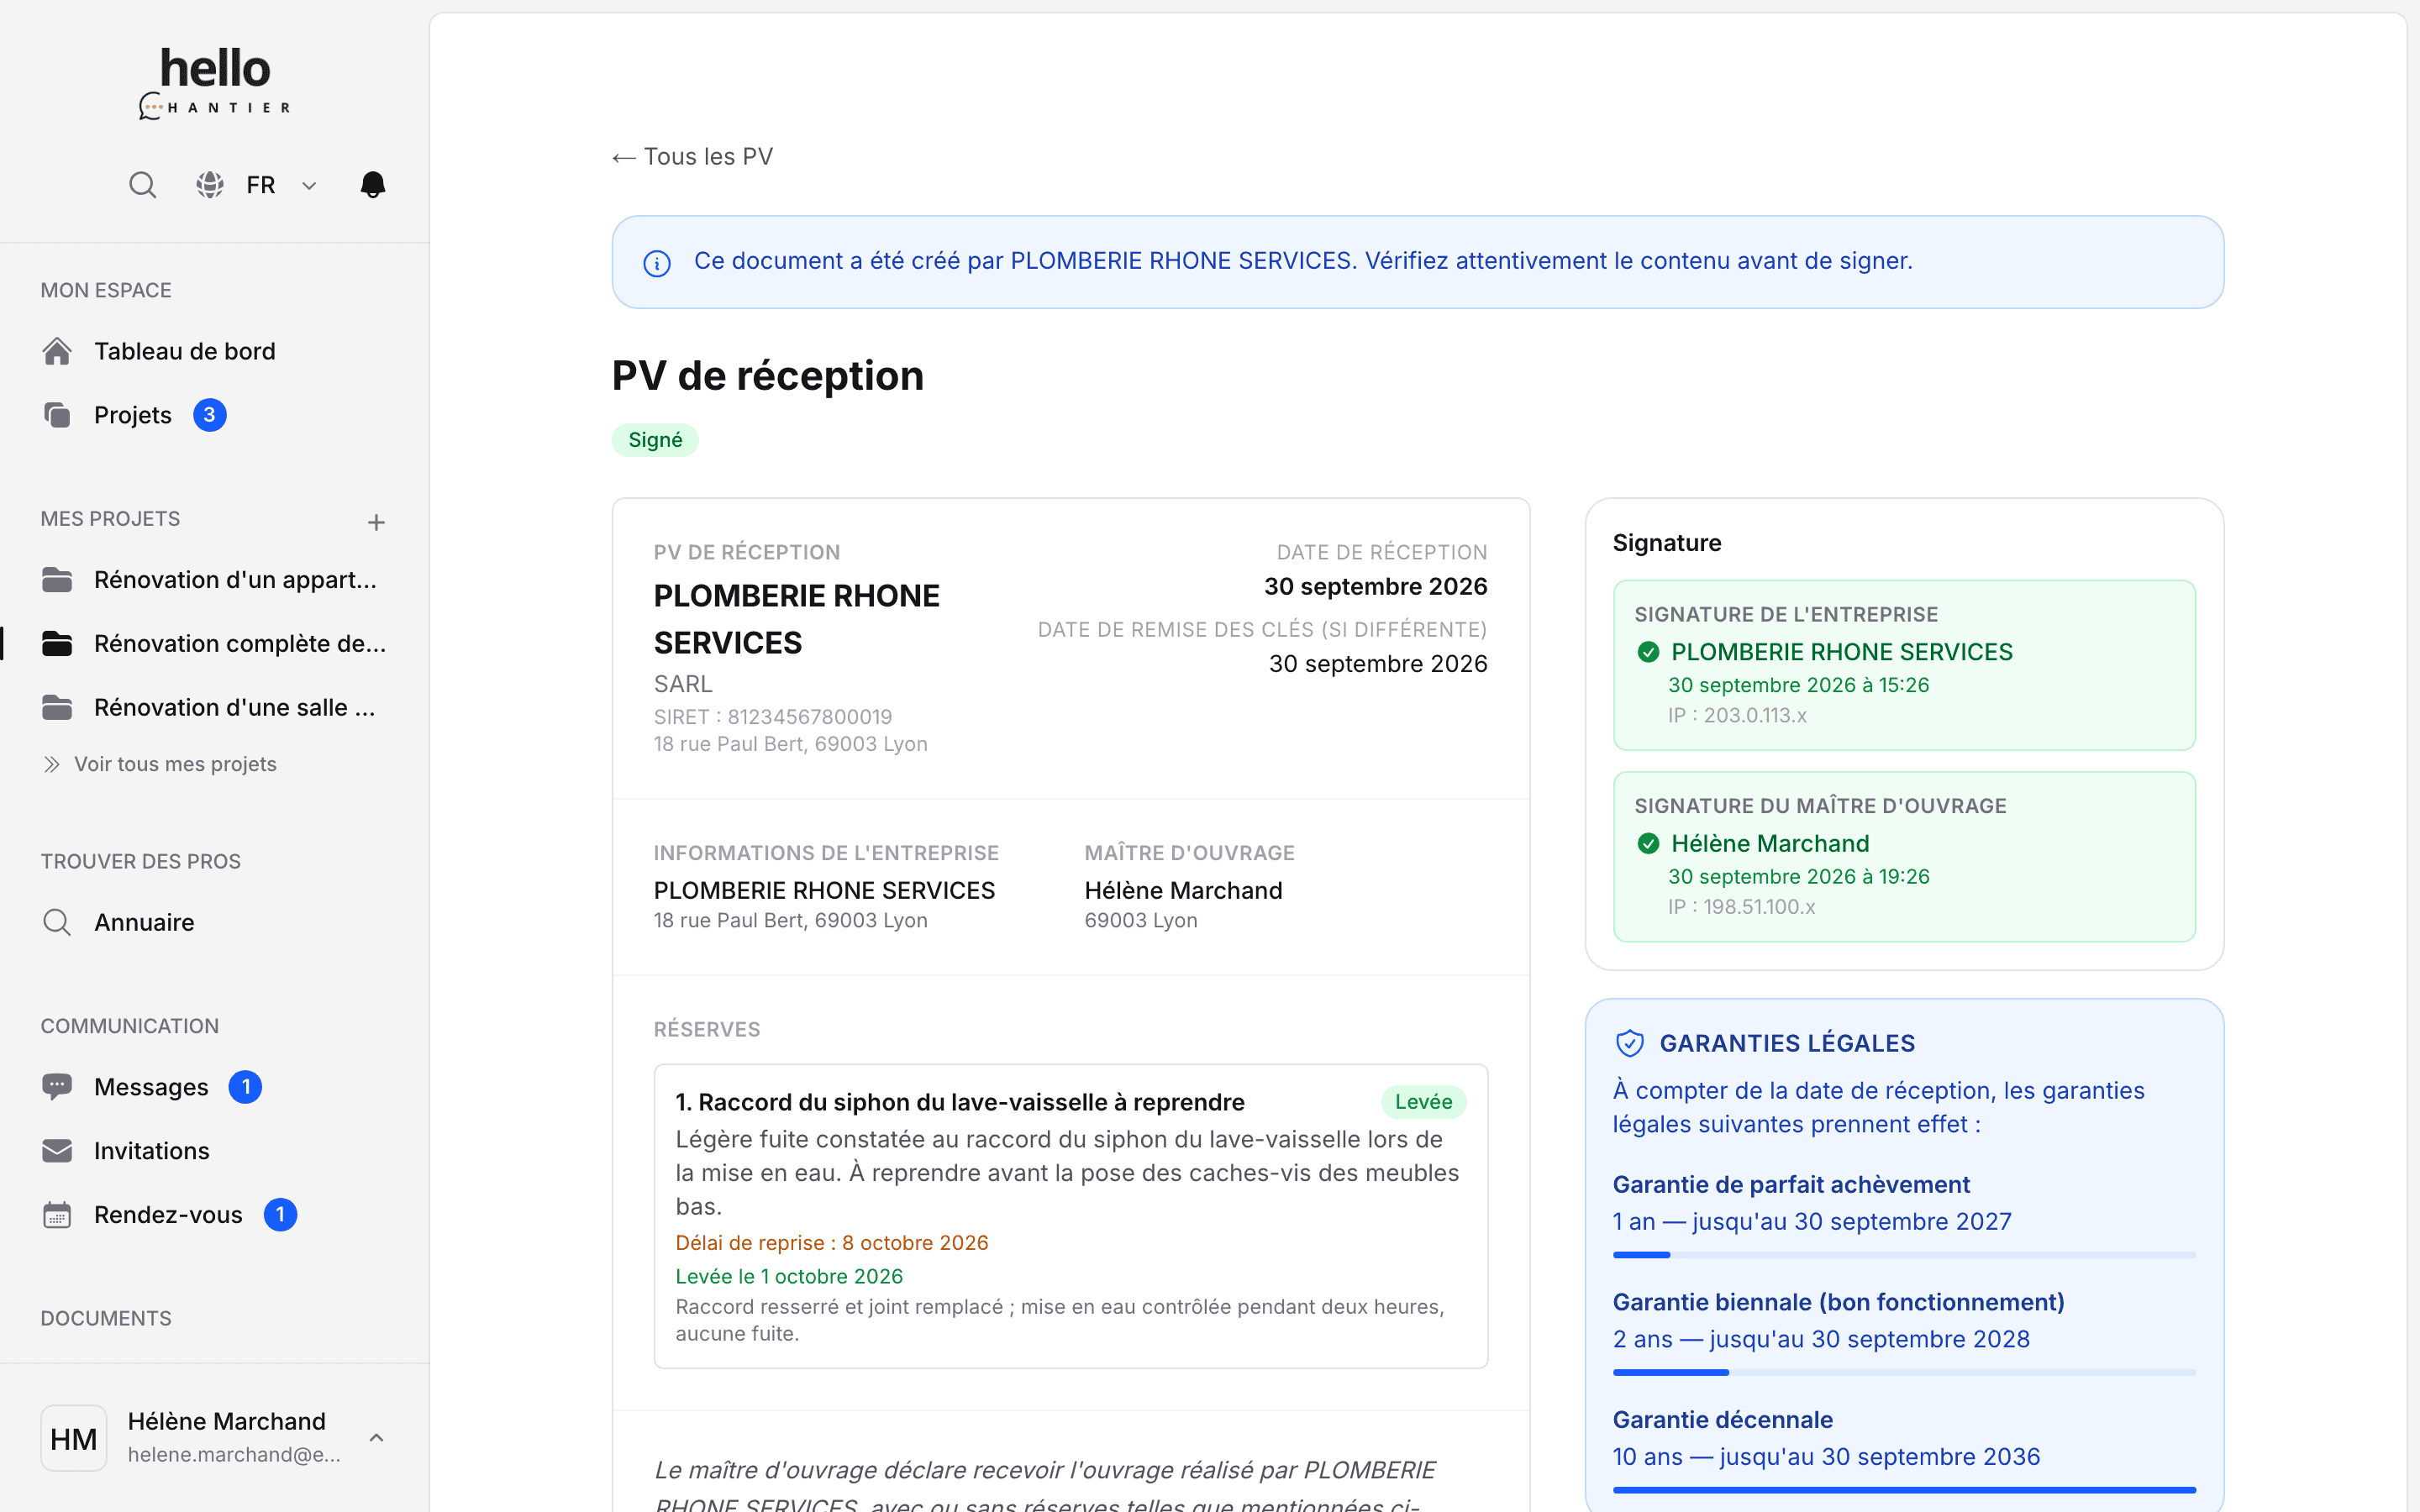The height and width of the screenshot is (1512, 2420).
Task: Click the home icon beside Tableau de bord
Action: point(57,351)
